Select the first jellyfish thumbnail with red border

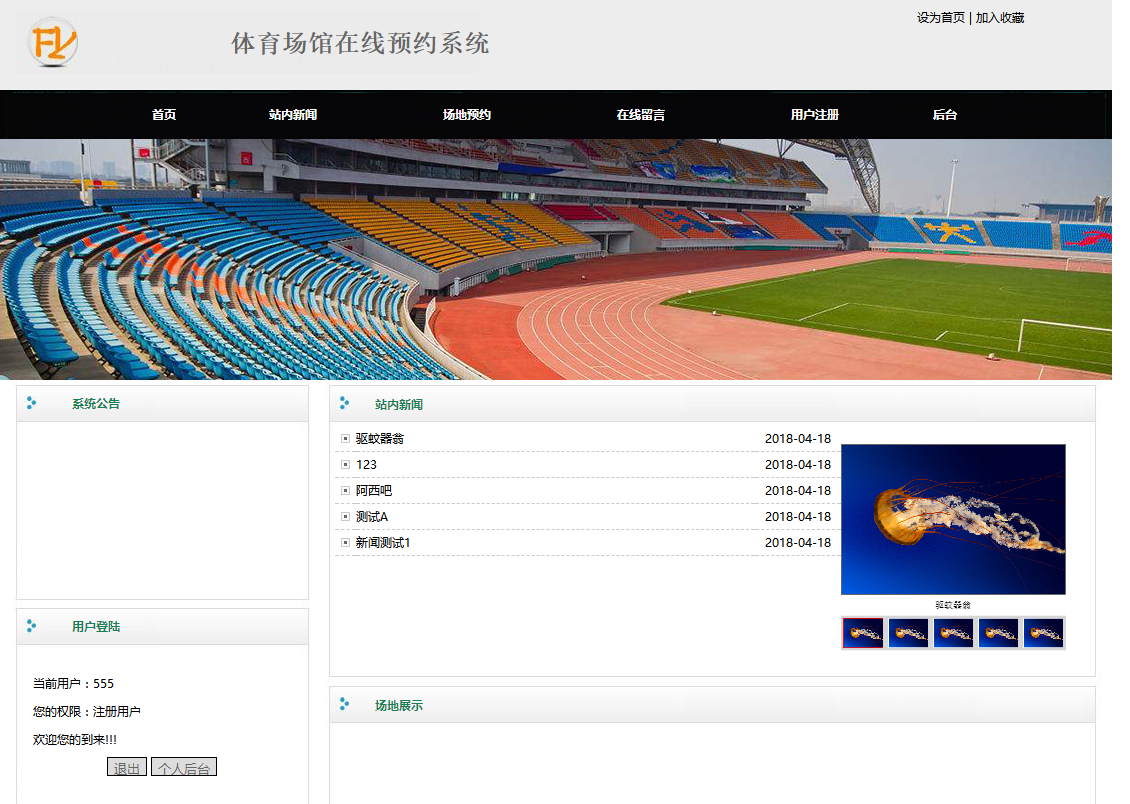pos(863,633)
